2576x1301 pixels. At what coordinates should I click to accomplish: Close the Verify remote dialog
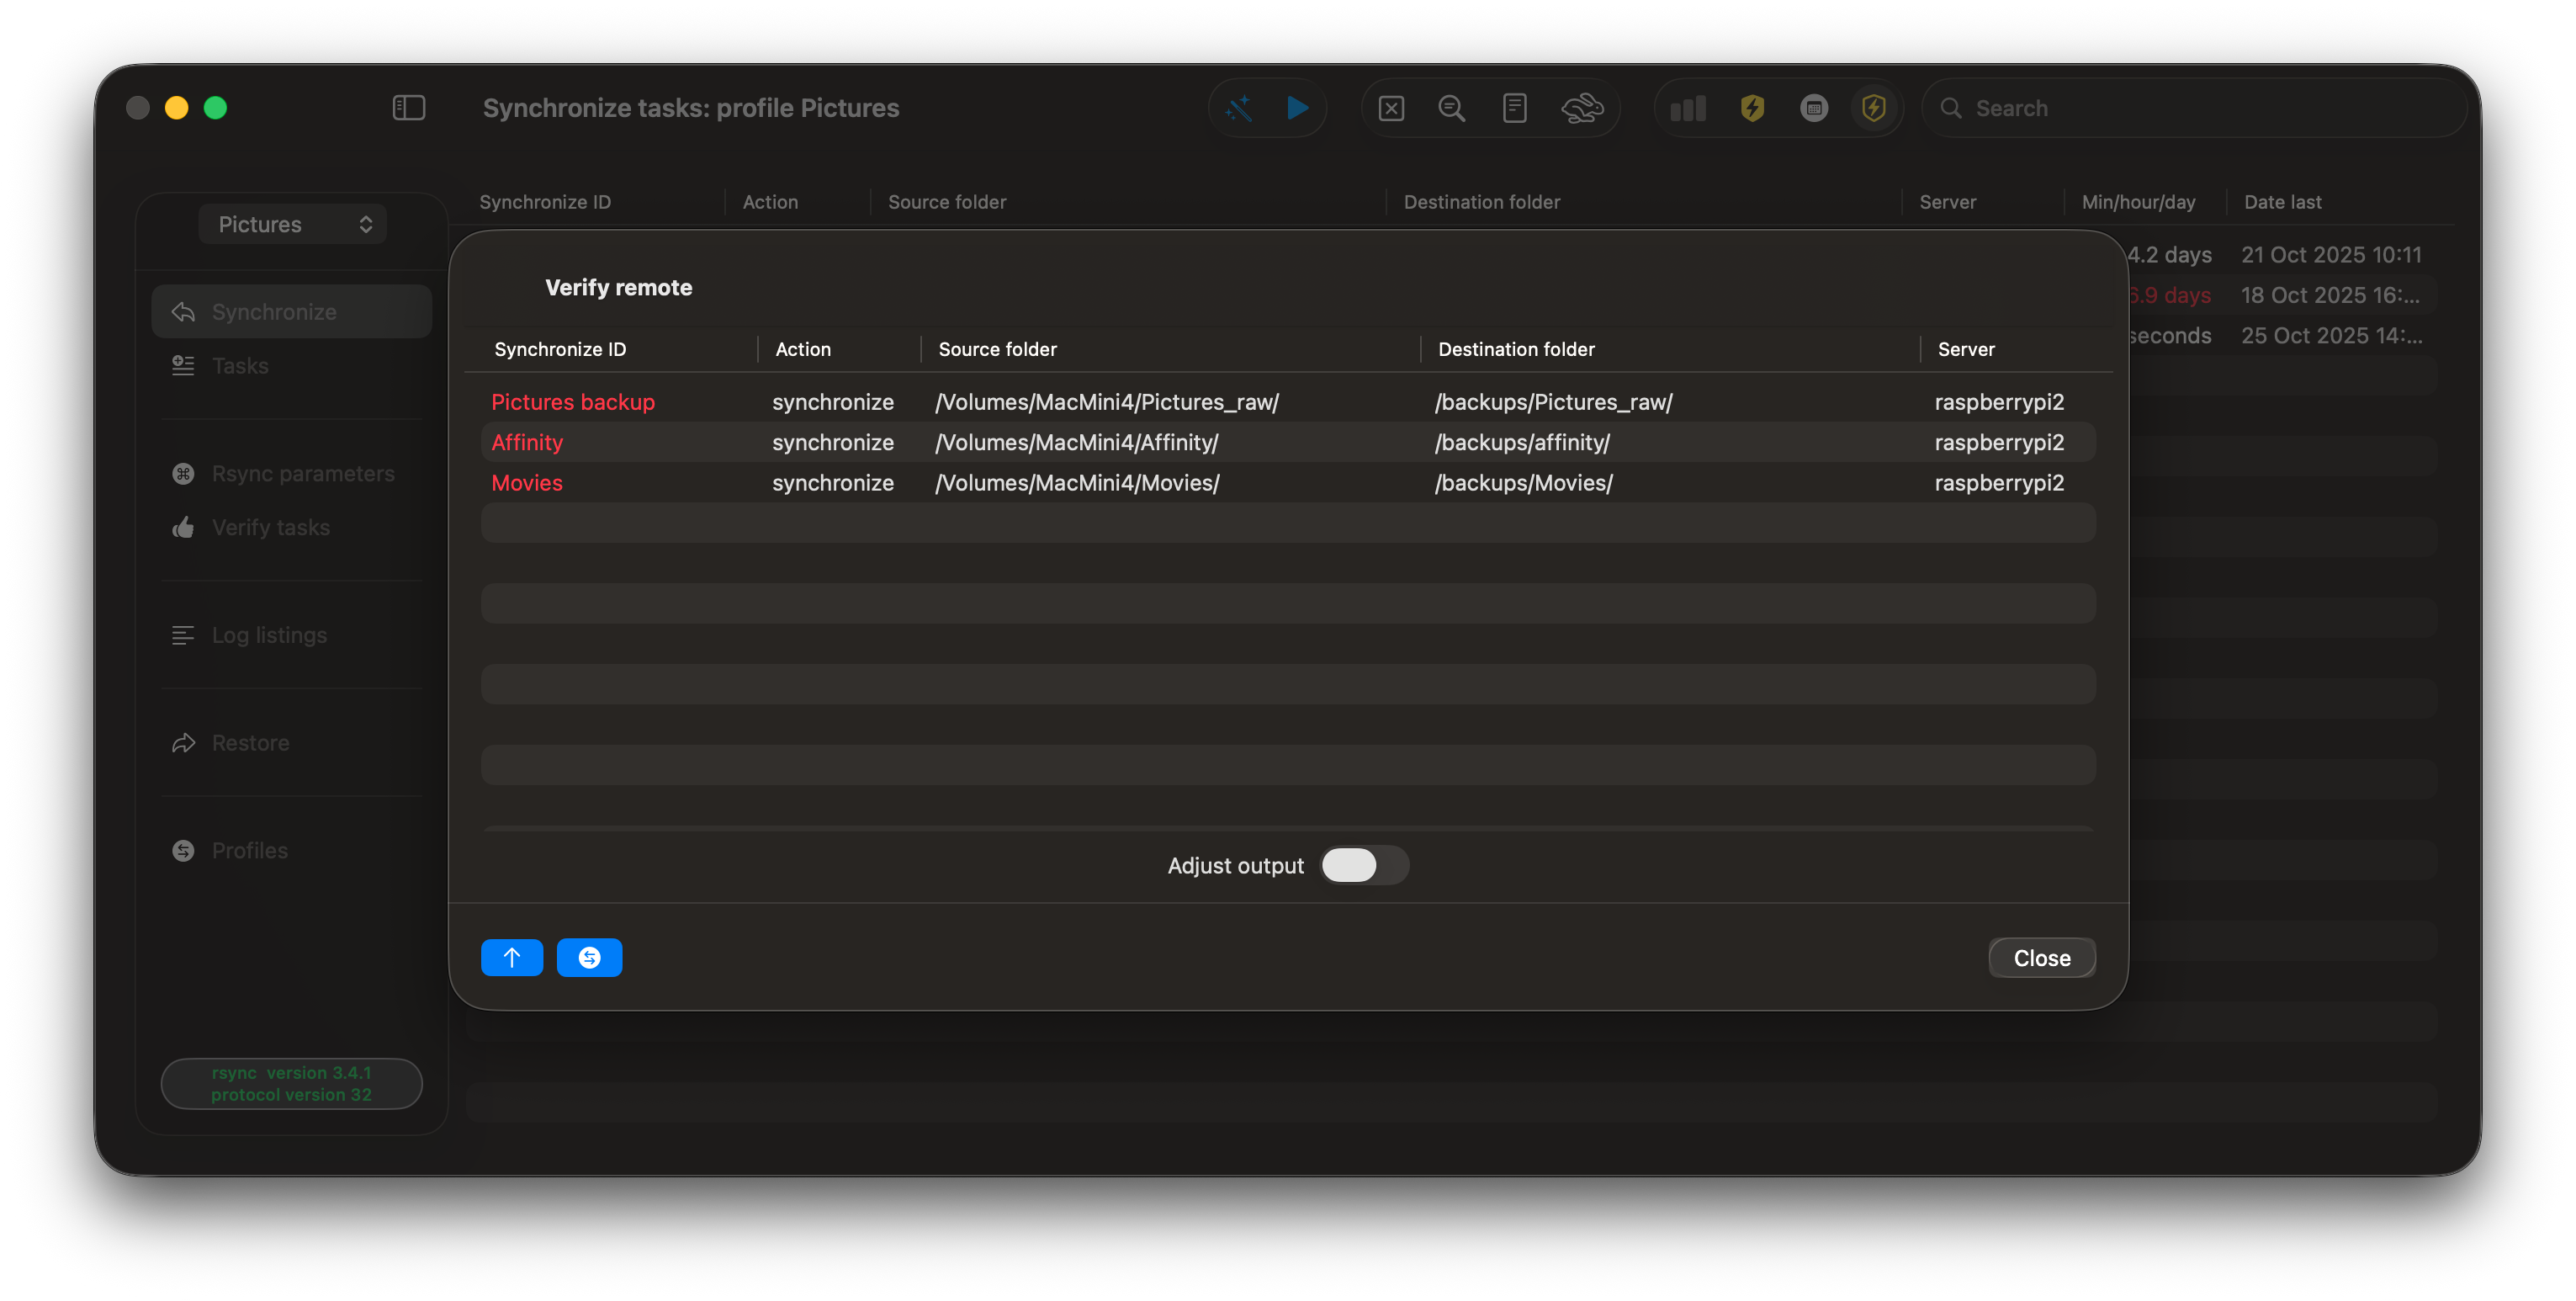pyautogui.click(x=2041, y=957)
